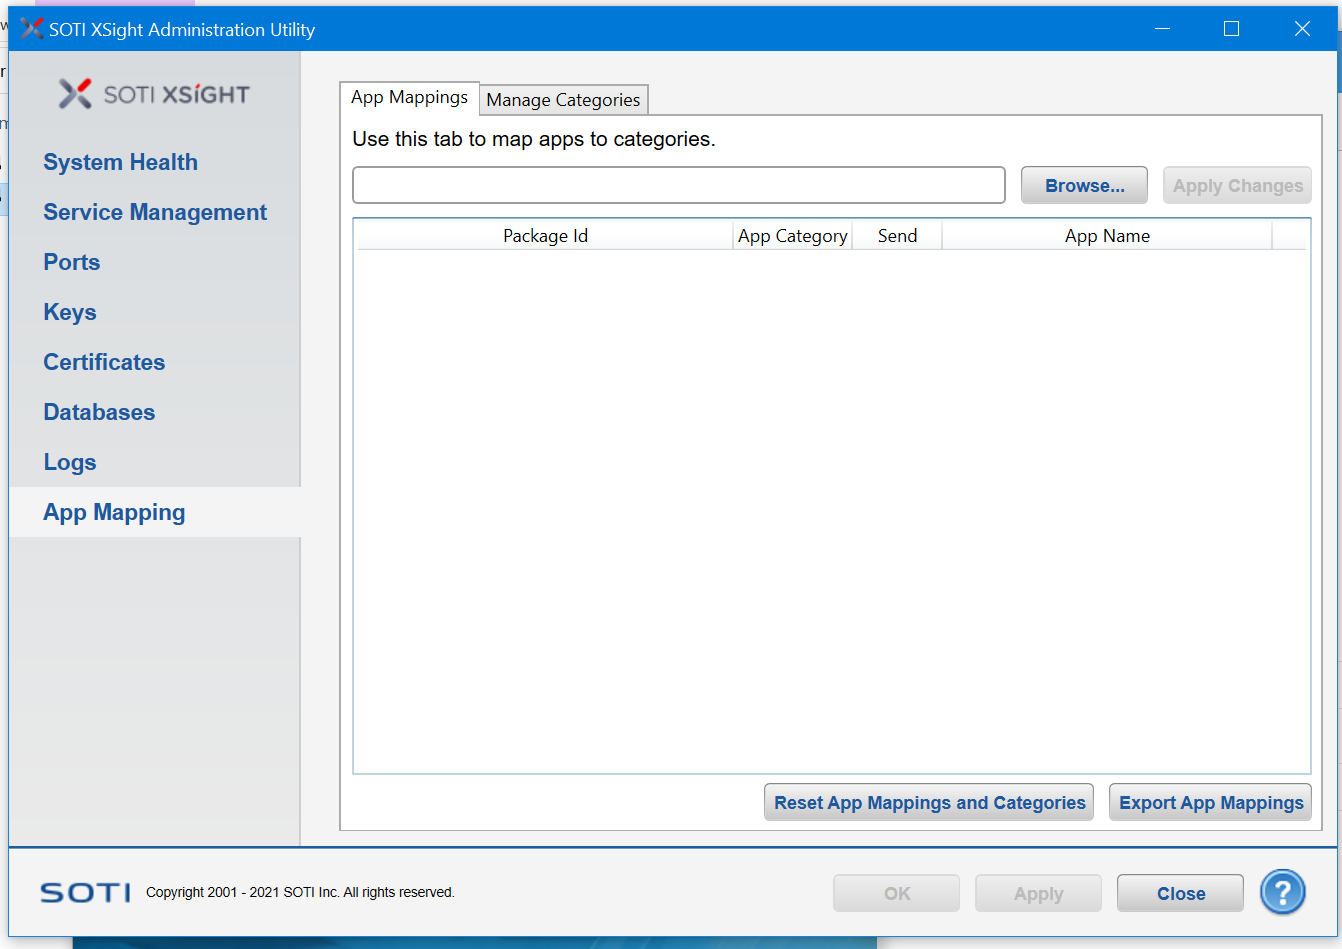This screenshot has width=1342, height=949.
Task: Go to Ports section
Action: pos(72,262)
